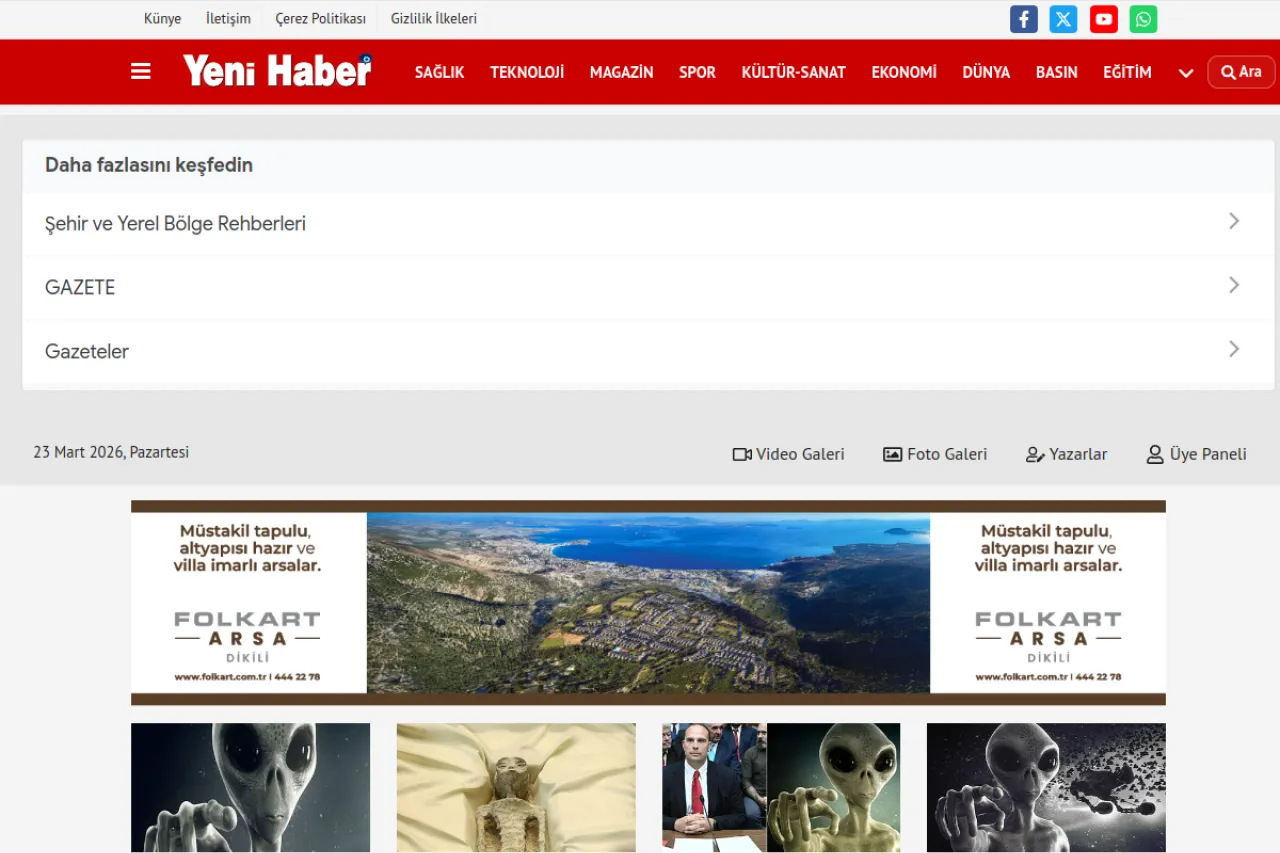
Task: Open the SPOR news category
Action: click(x=697, y=72)
